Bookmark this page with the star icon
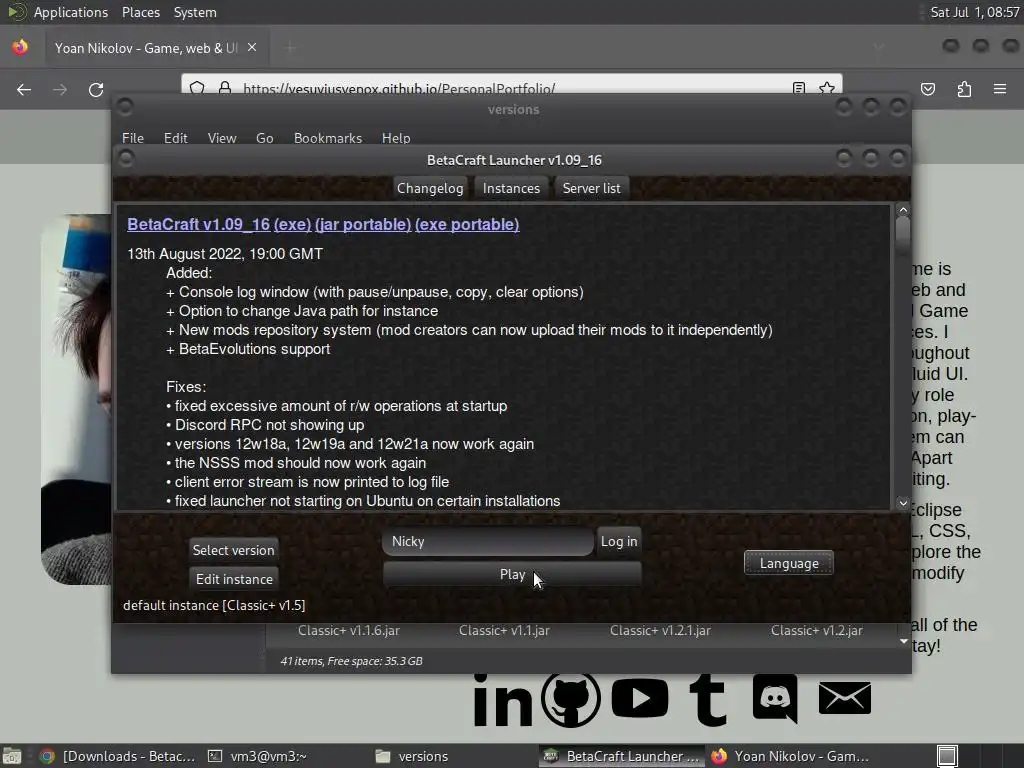This screenshot has height=768, width=1024. (x=827, y=88)
